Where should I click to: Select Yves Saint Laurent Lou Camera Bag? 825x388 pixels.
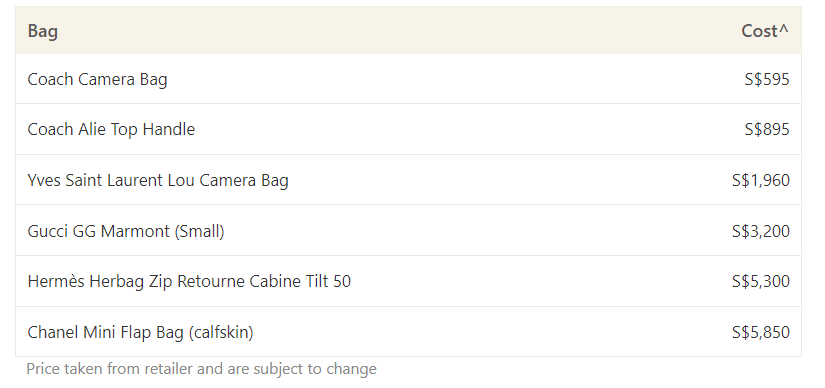pos(158,180)
